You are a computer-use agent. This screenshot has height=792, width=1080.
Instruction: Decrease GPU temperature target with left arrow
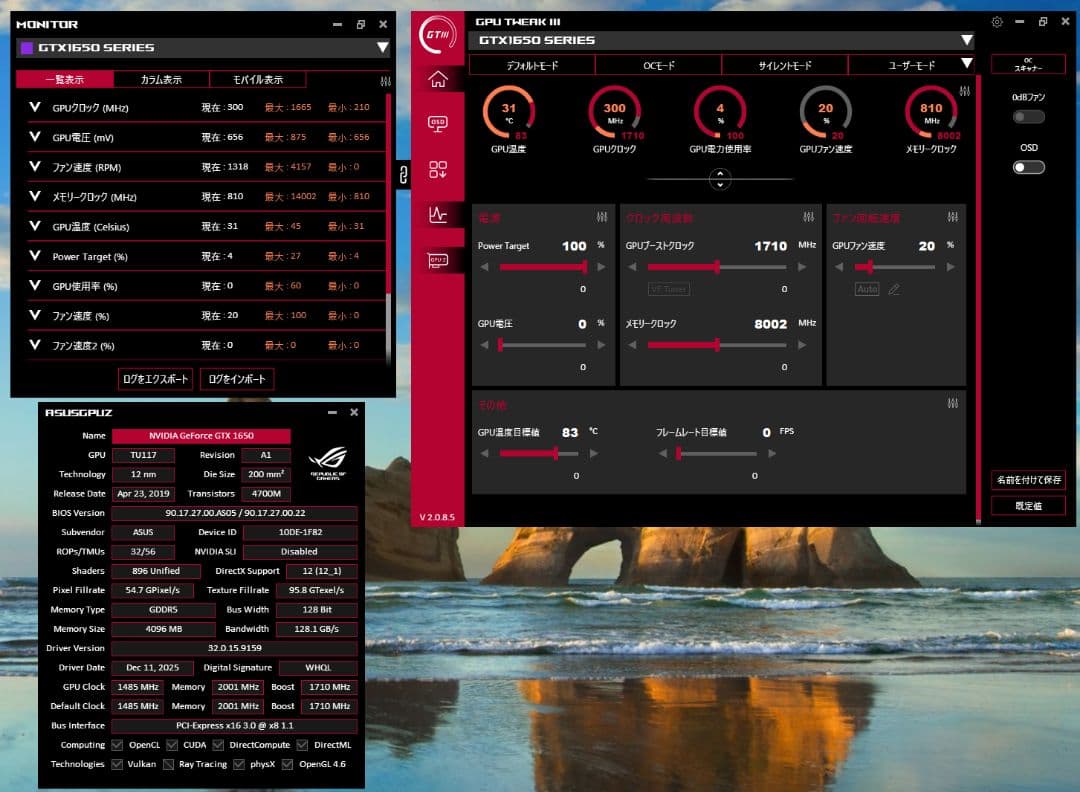[485, 453]
